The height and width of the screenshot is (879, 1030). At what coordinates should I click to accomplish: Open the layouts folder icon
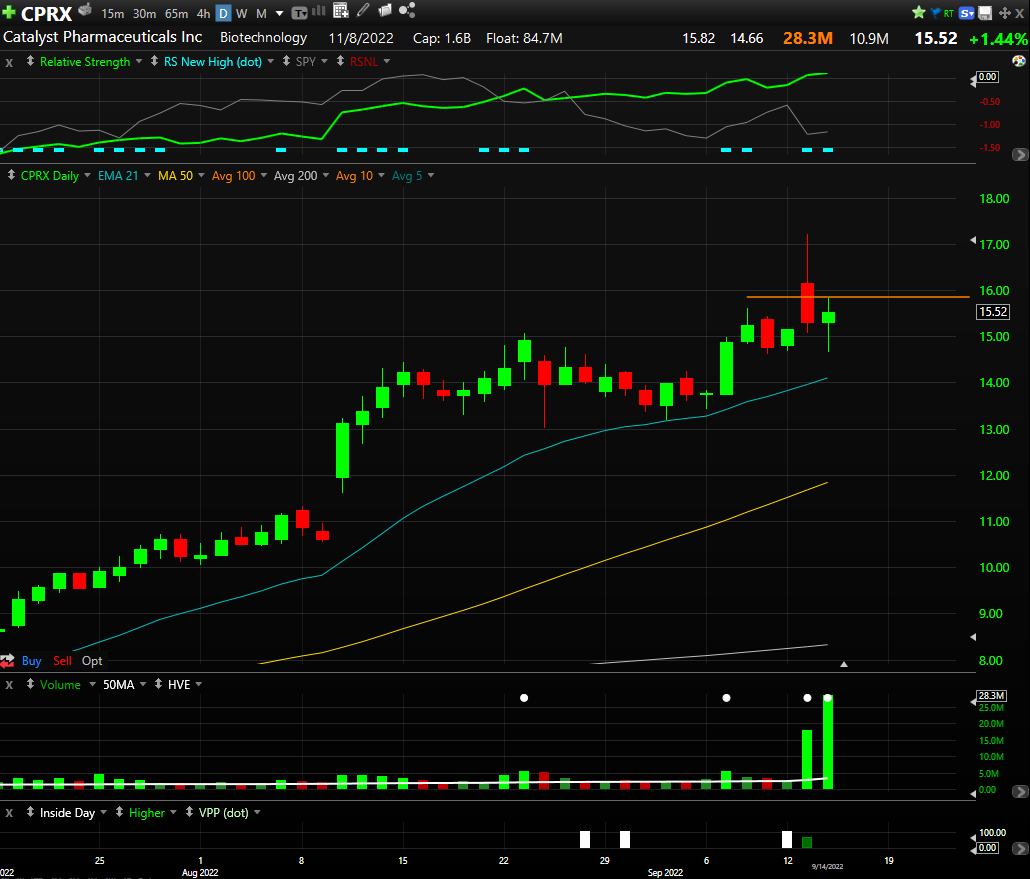click(x=385, y=10)
